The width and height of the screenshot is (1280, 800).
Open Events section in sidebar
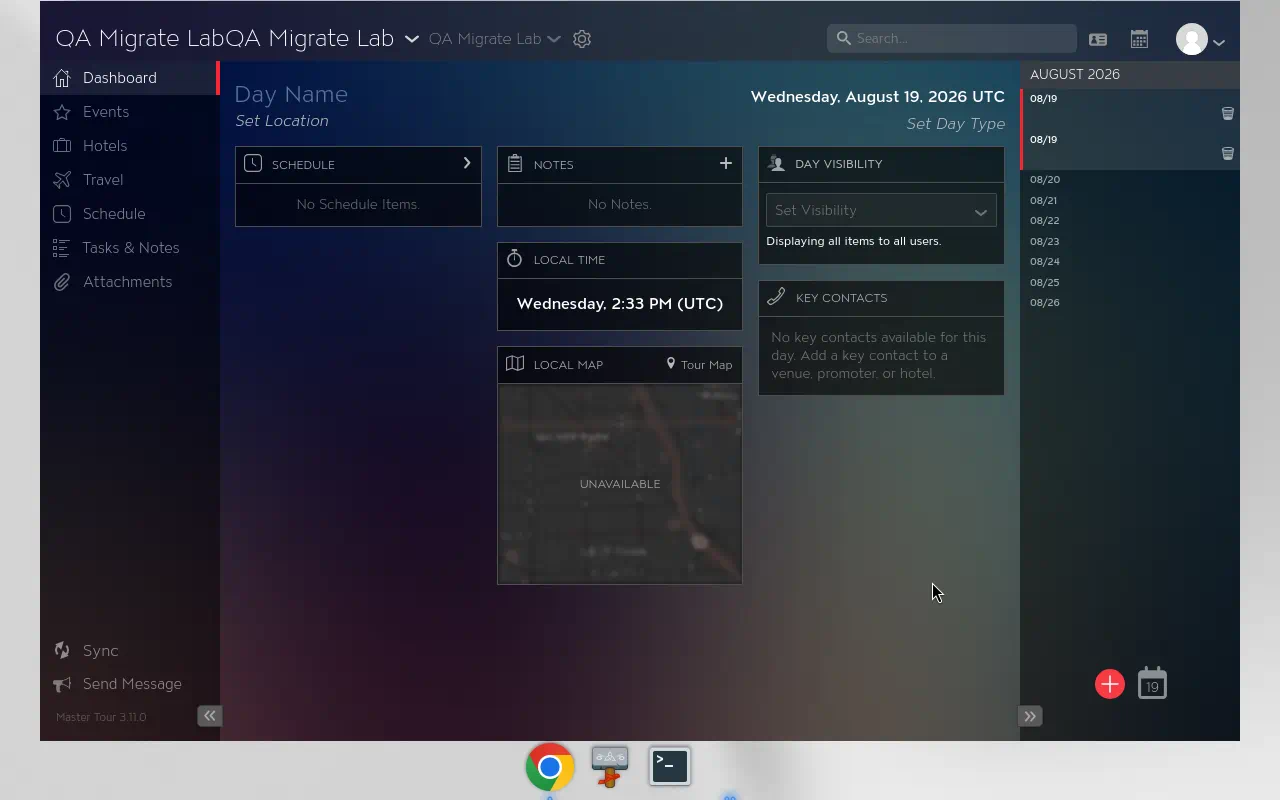coord(128,112)
